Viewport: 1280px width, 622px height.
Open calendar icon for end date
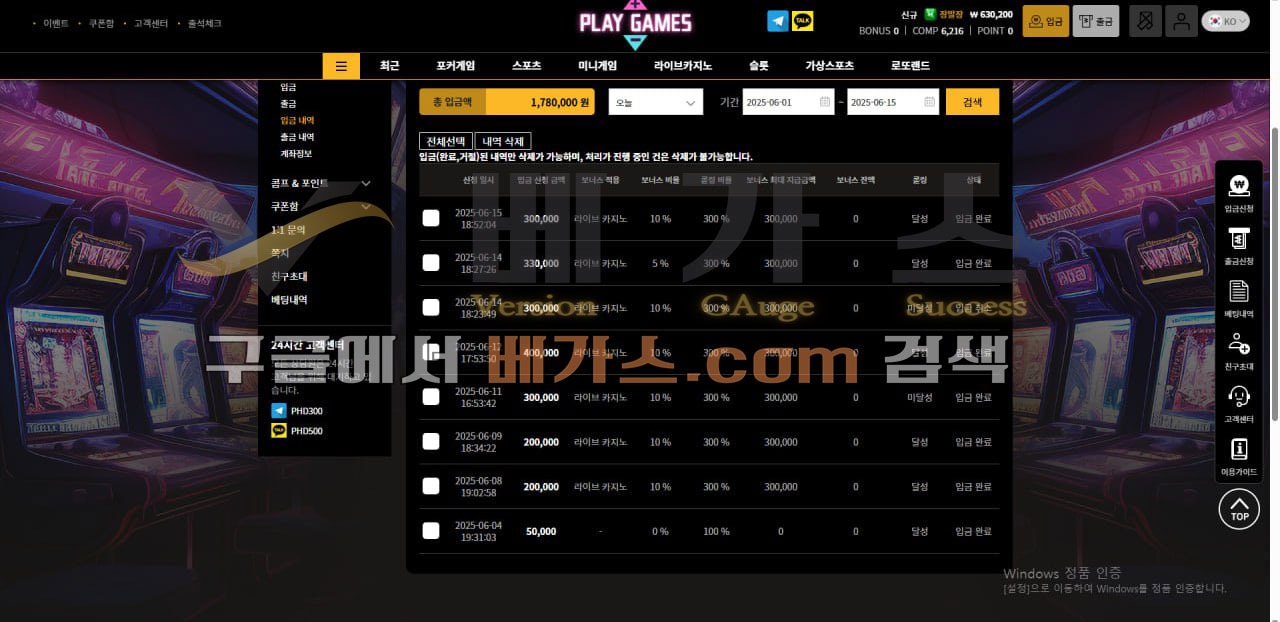click(x=929, y=102)
